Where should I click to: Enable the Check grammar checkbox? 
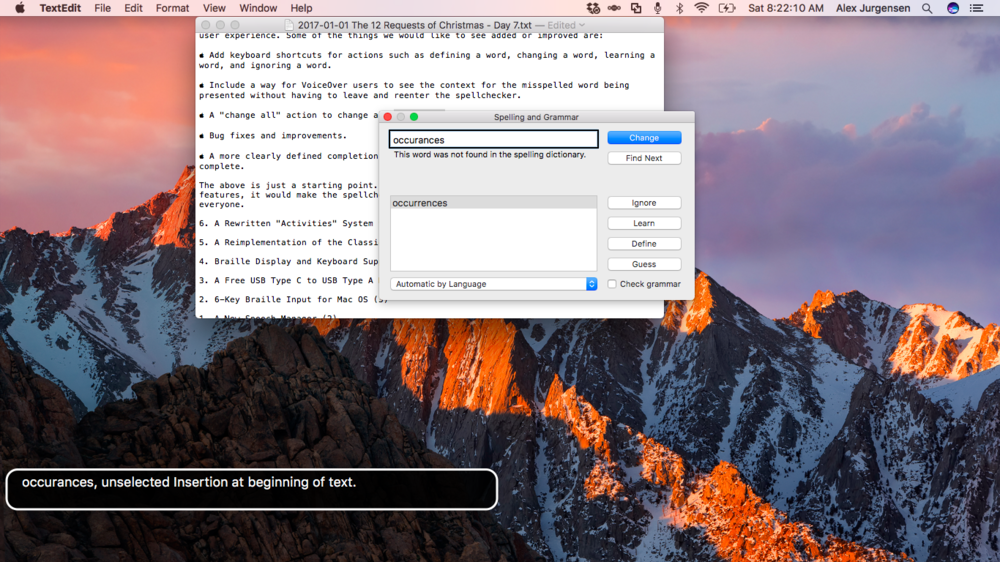pyautogui.click(x=612, y=284)
